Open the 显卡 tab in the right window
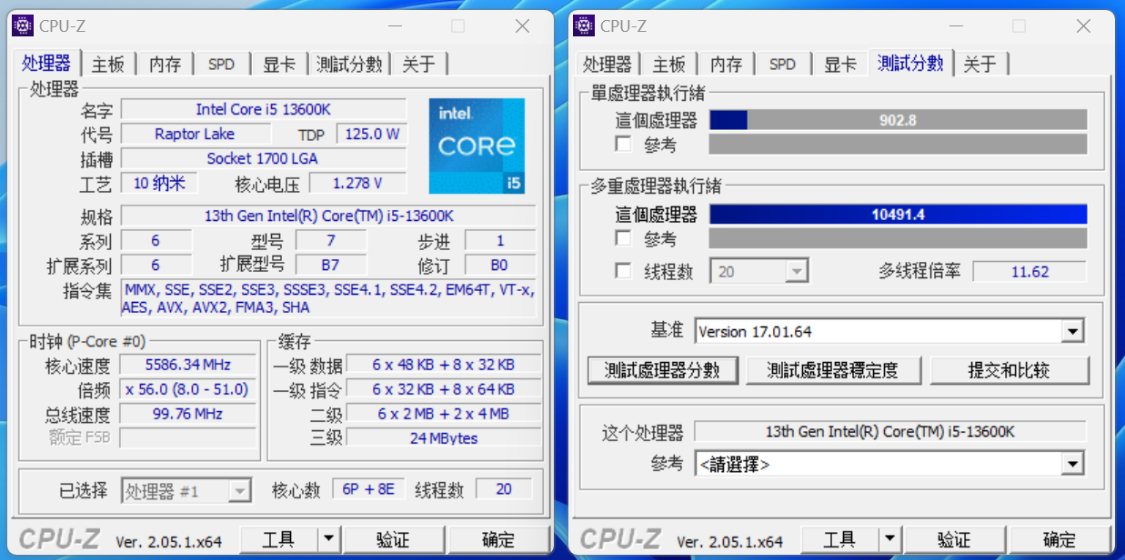 (840, 65)
